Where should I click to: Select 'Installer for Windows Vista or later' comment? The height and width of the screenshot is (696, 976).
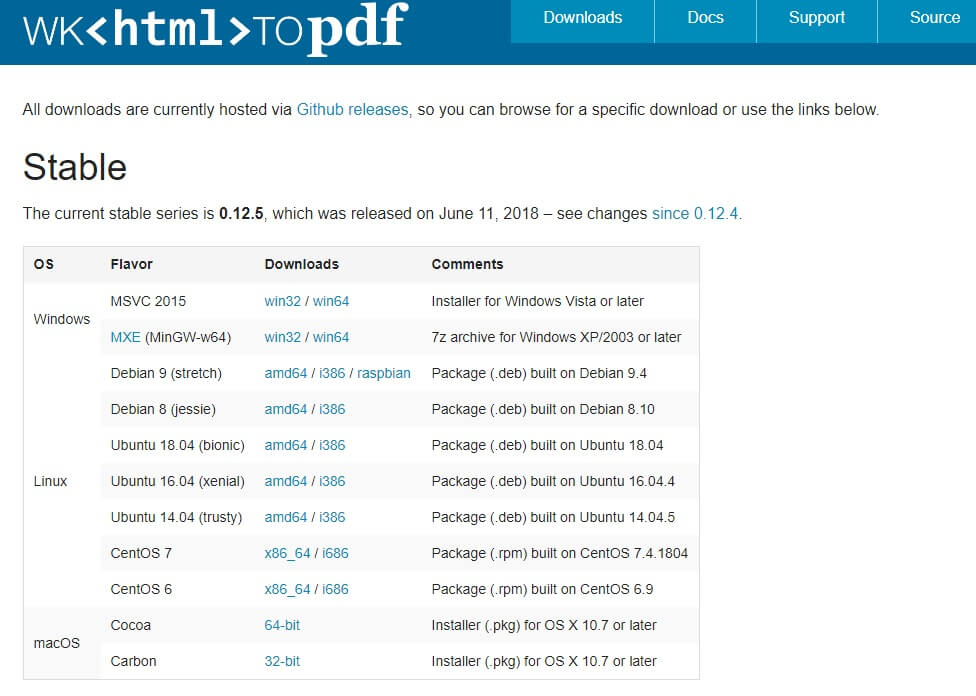[538, 301]
